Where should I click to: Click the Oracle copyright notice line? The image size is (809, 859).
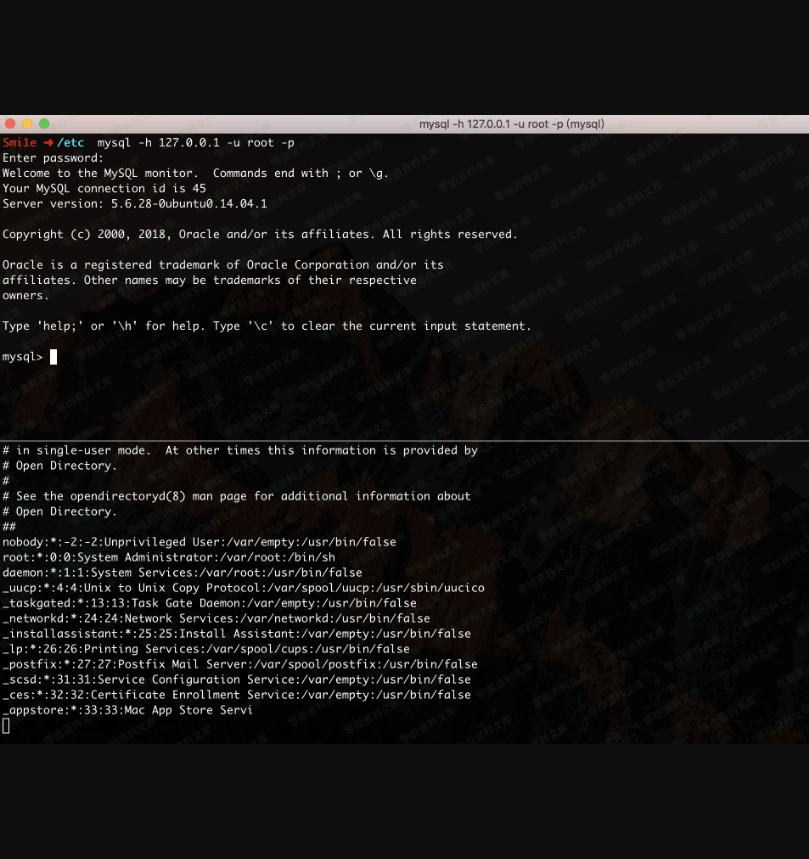pos(260,234)
